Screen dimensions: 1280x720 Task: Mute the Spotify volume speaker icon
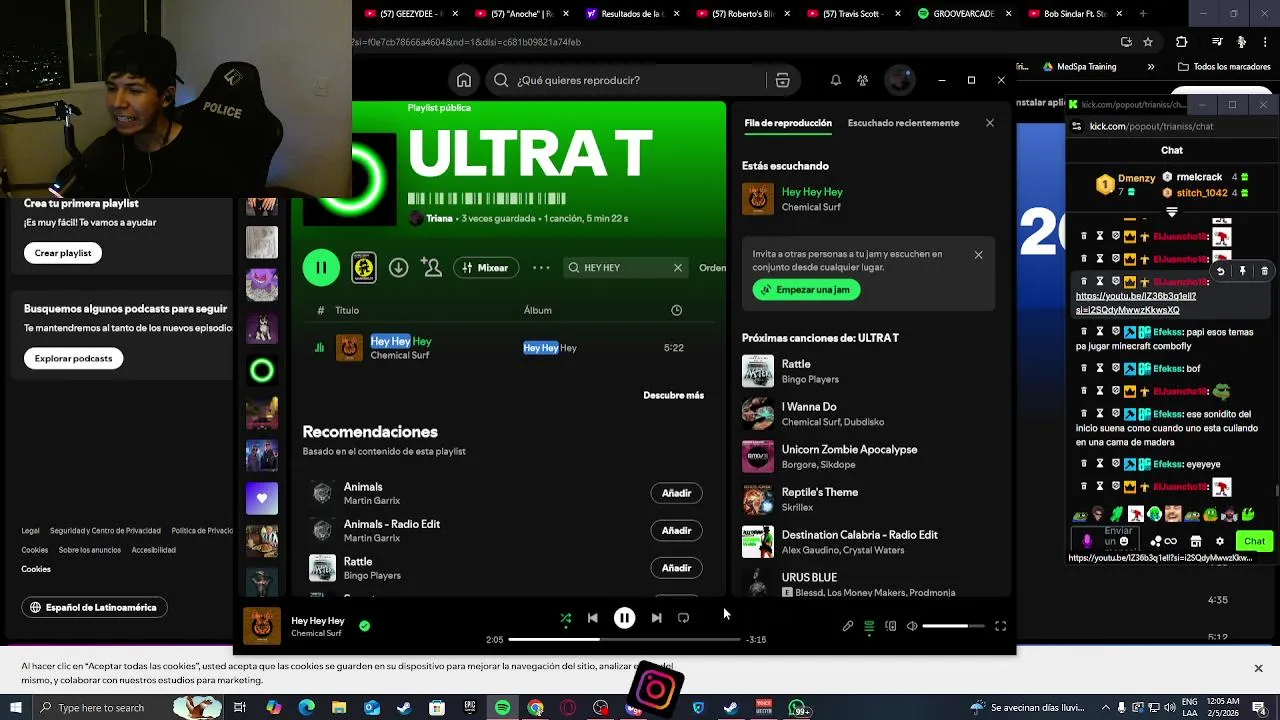(x=912, y=626)
